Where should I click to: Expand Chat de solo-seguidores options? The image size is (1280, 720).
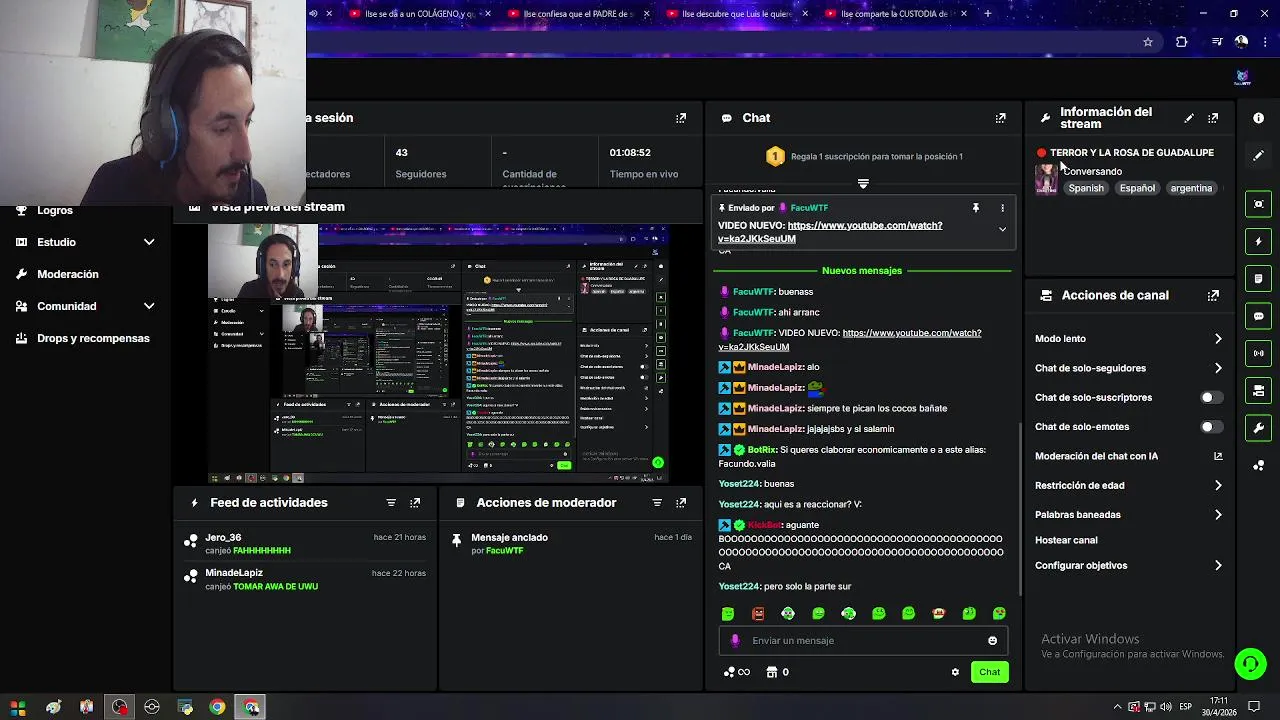[1218, 368]
